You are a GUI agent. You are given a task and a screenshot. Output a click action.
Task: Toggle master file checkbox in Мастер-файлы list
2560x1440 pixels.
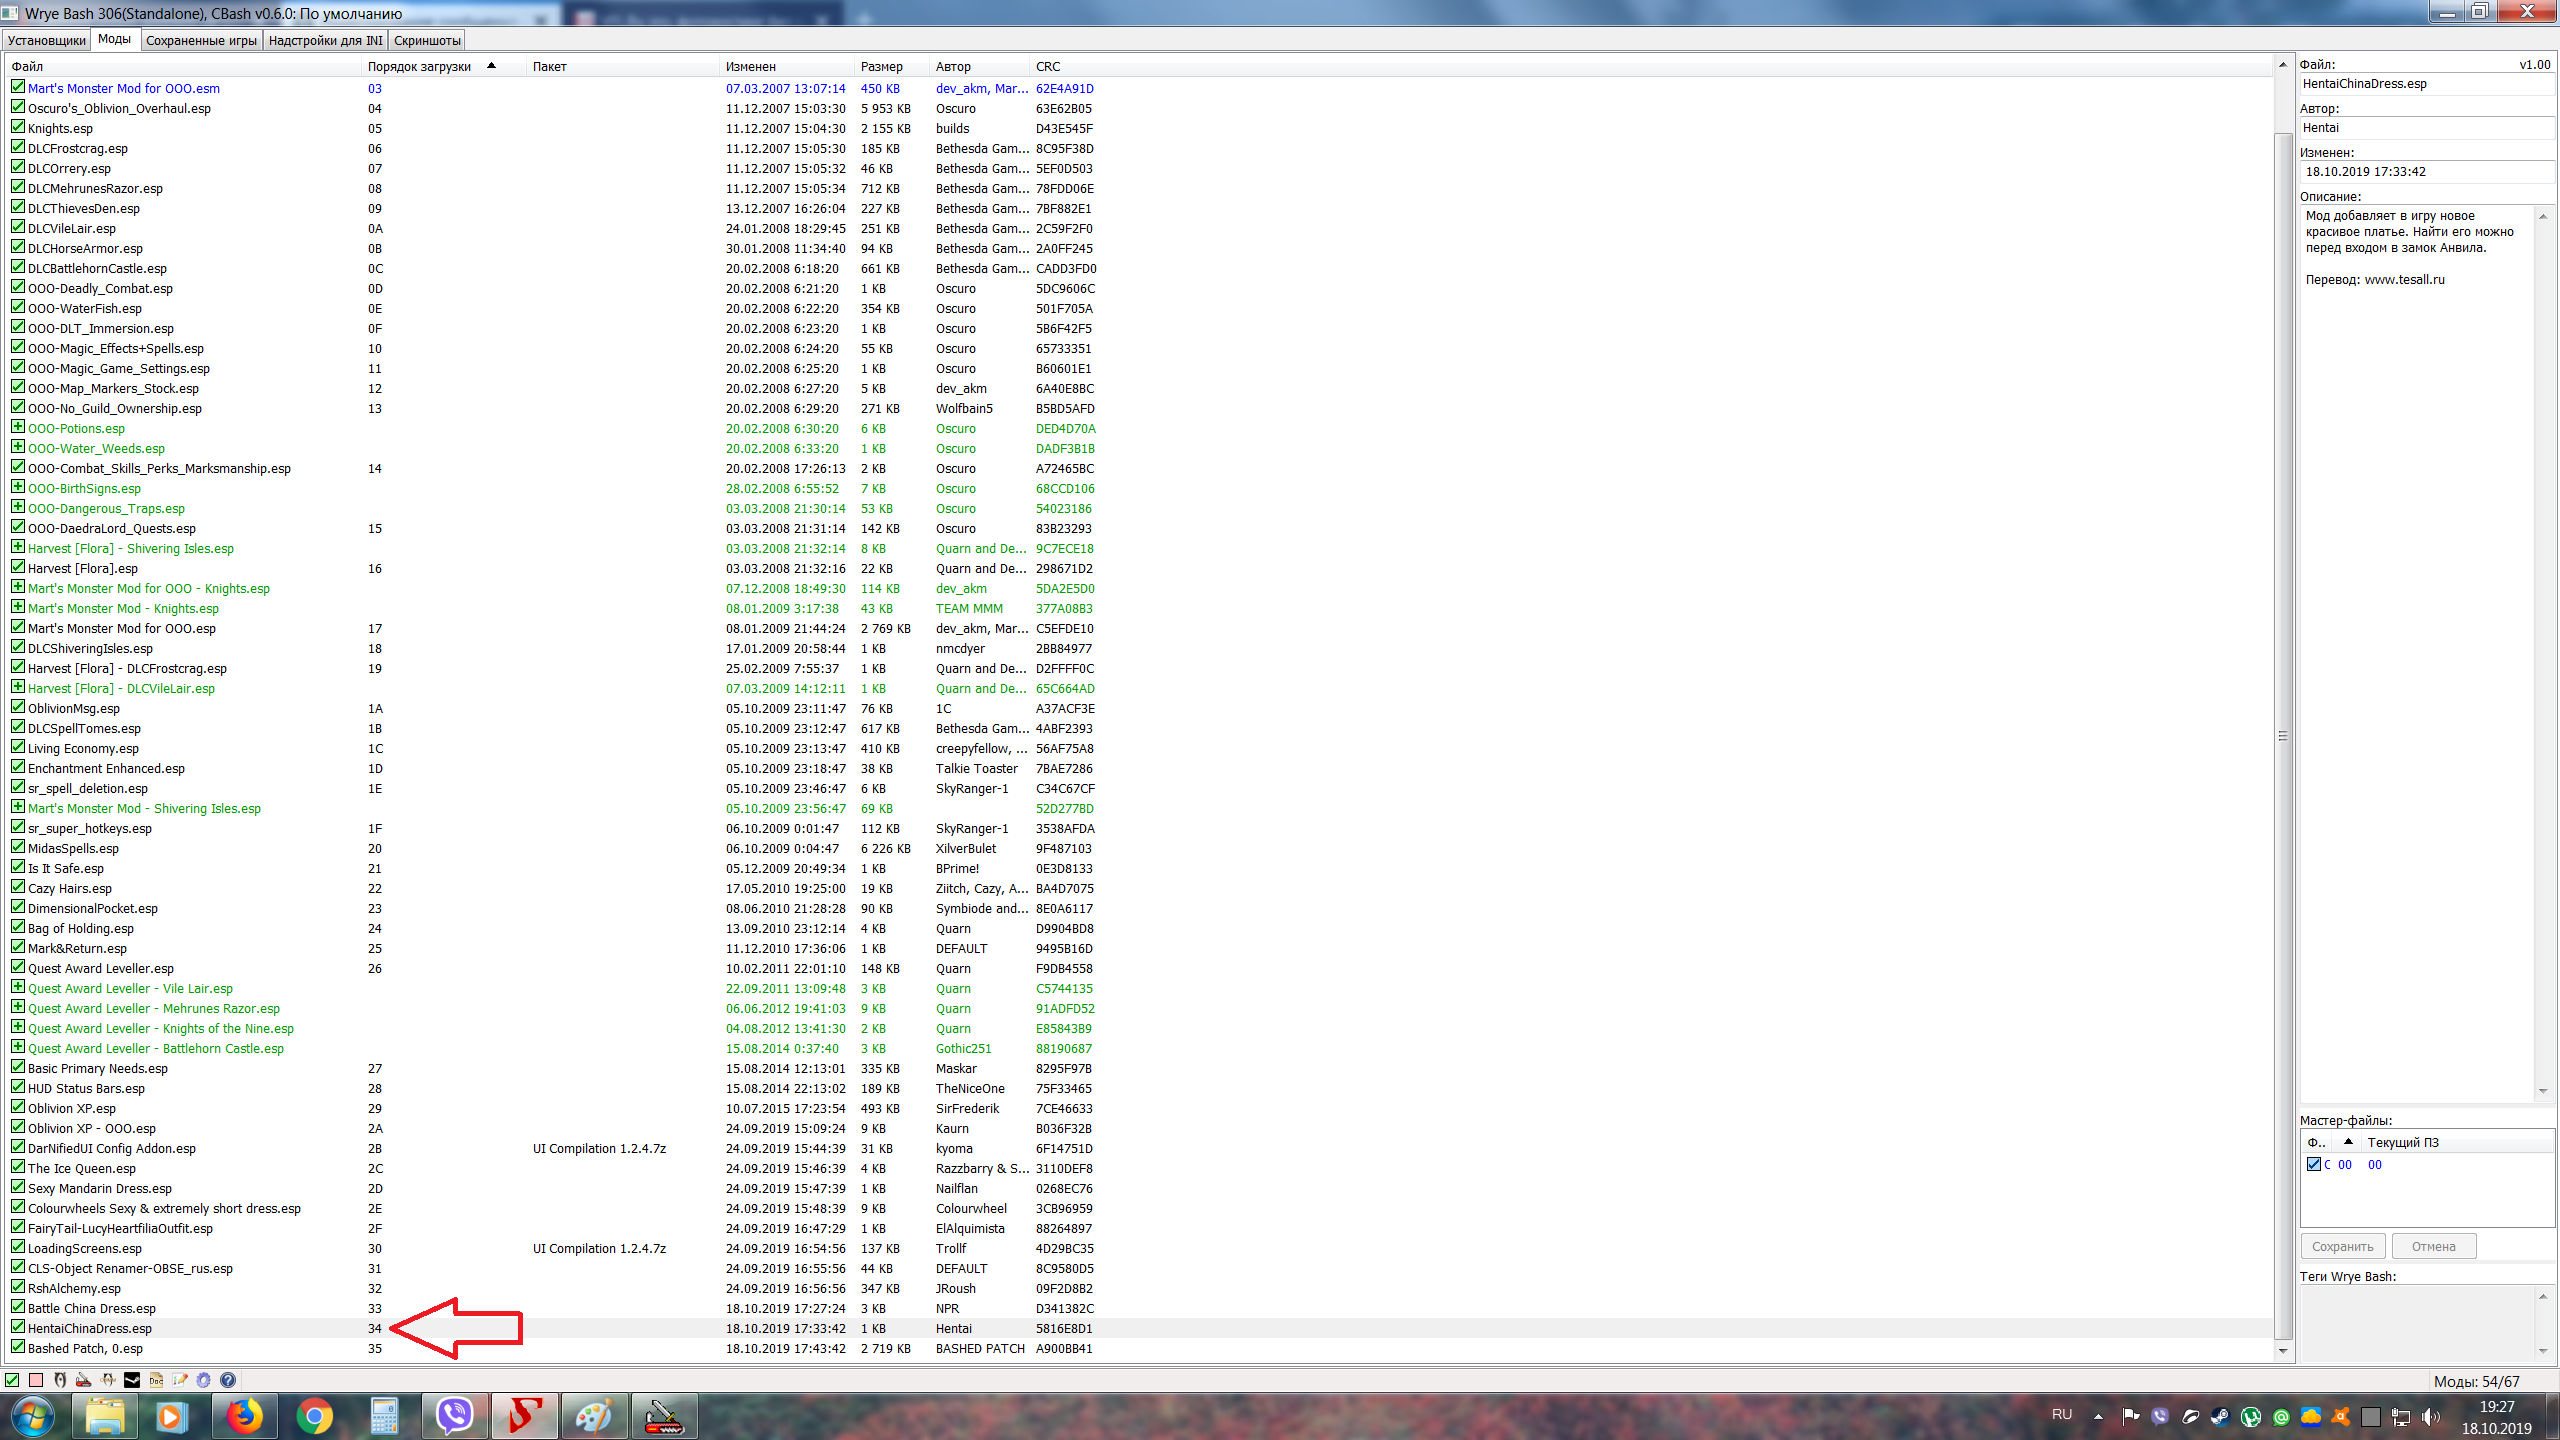click(x=2313, y=1164)
